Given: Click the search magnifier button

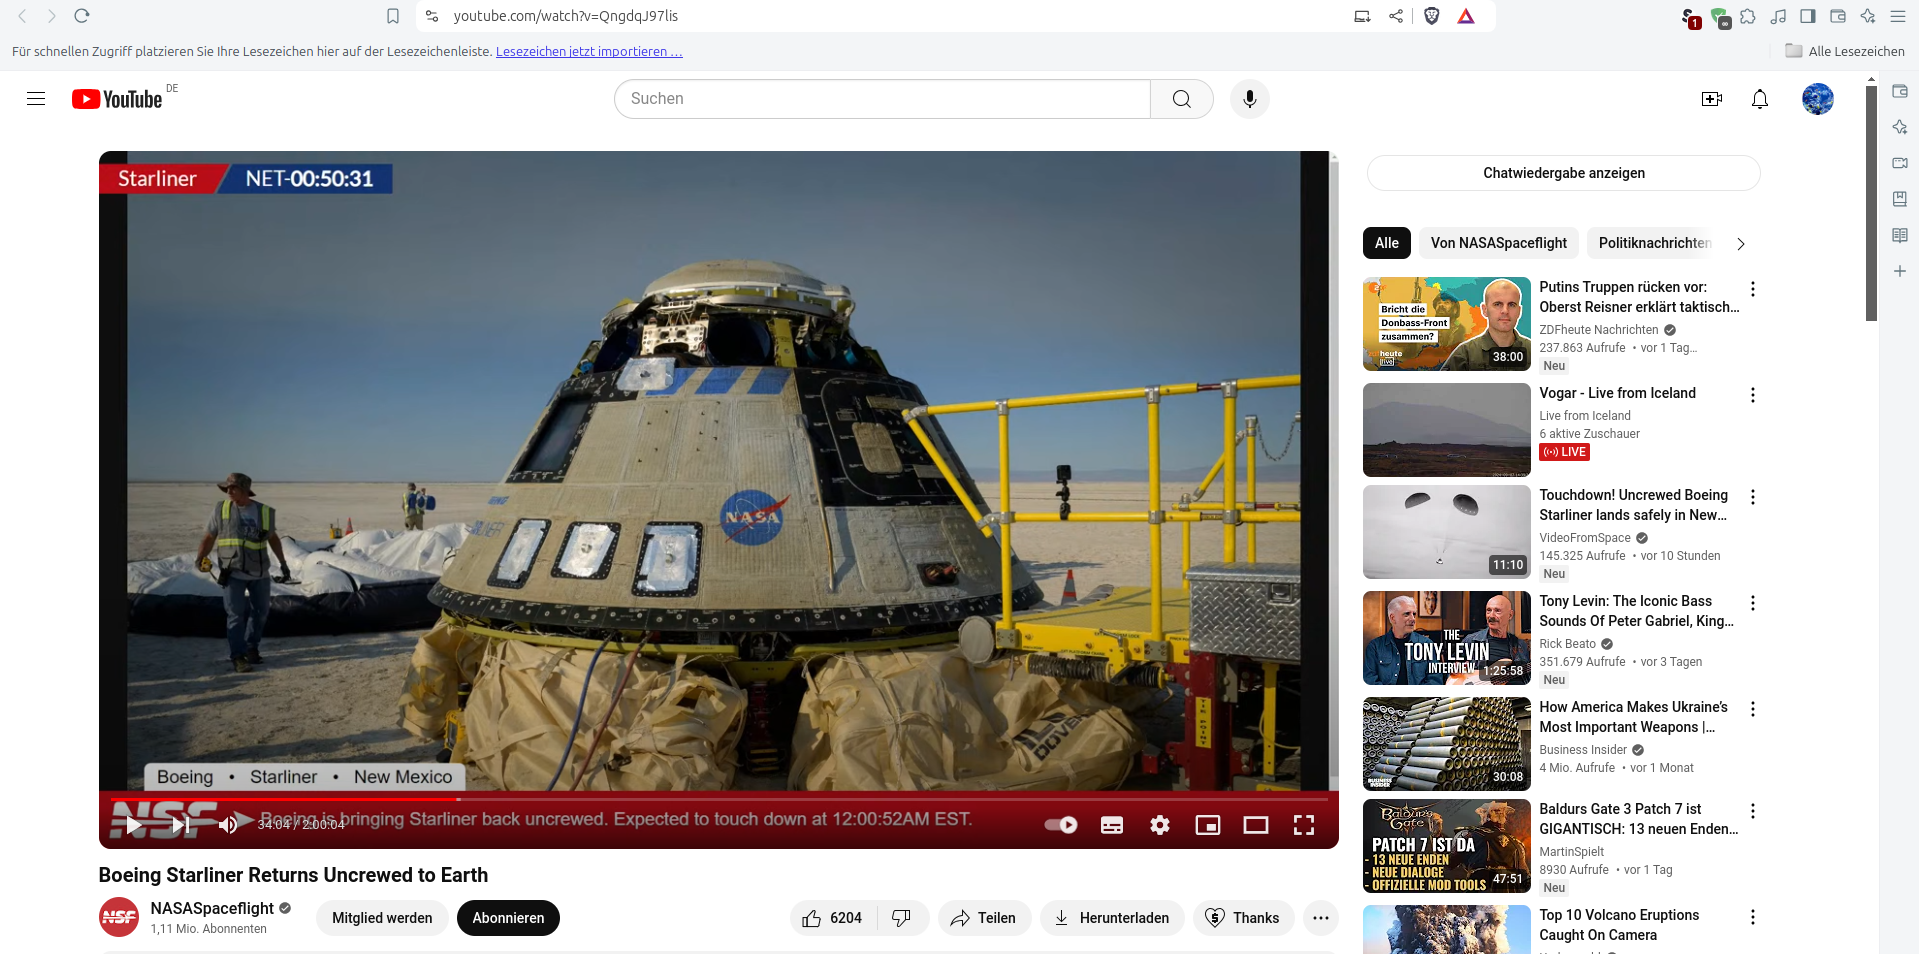Looking at the screenshot, I should 1181,99.
